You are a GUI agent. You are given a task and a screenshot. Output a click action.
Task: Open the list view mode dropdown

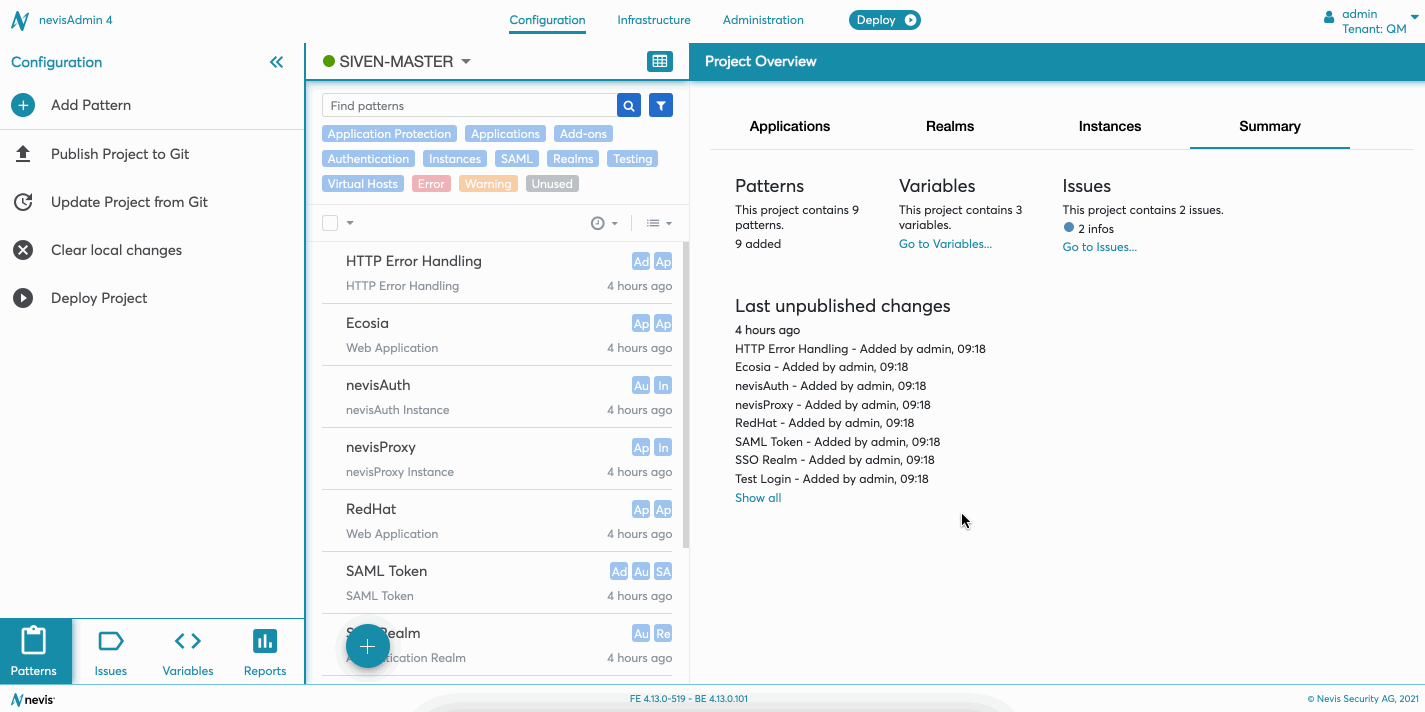[659, 224]
